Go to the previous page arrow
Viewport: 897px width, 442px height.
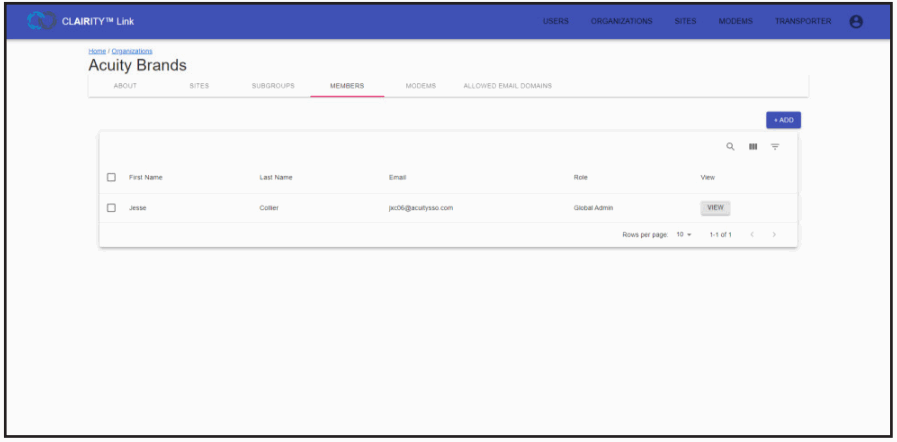pos(752,234)
